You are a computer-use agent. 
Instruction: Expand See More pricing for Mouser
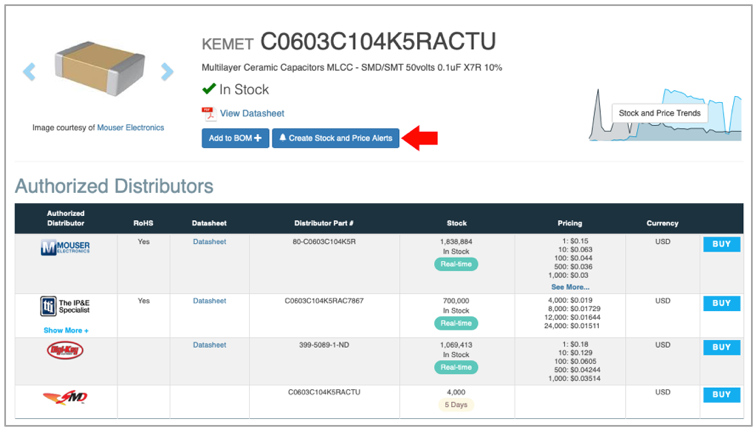point(570,287)
